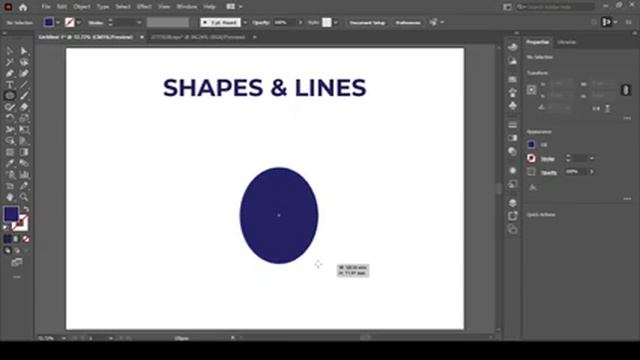Show more Appearance options
Viewport: 640px width, 360px height.
click(x=627, y=199)
